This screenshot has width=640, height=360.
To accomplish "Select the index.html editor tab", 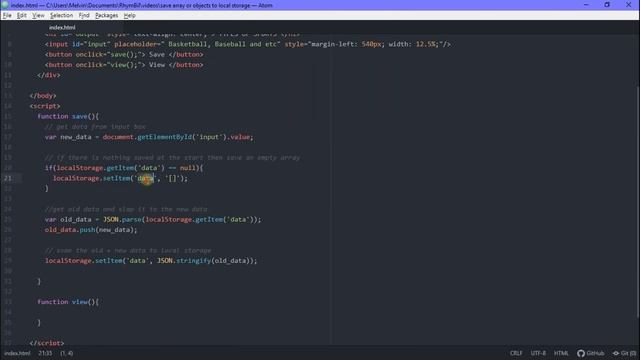I will point(62,27).
